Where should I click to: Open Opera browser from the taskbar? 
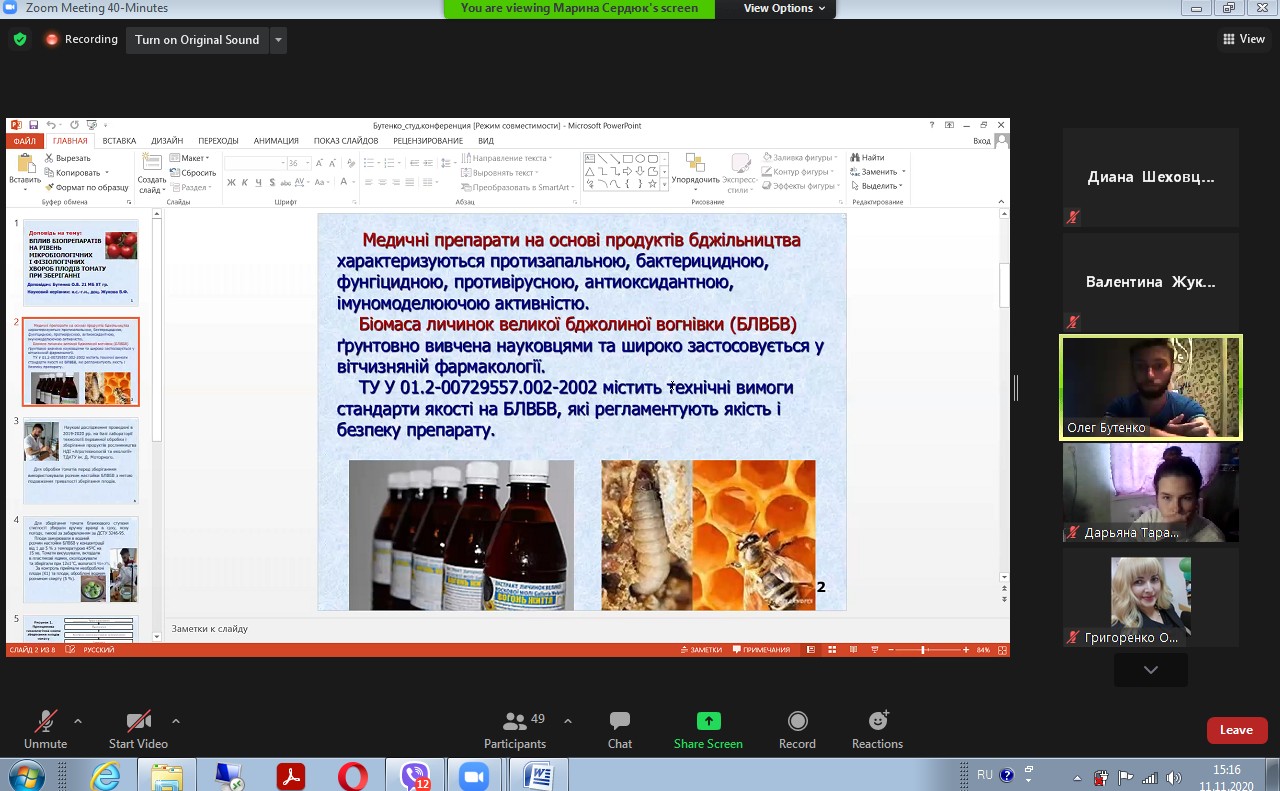[352, 775]
